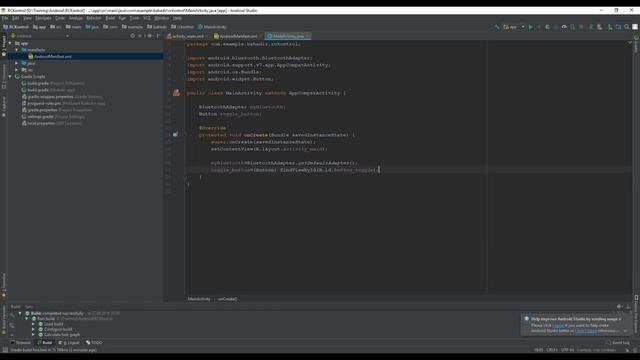The height and width of the screenshot is (360, 640).
Task: Click the MainActivity breadcrumb in navigation bar
Action: click(x=212, y=27)
